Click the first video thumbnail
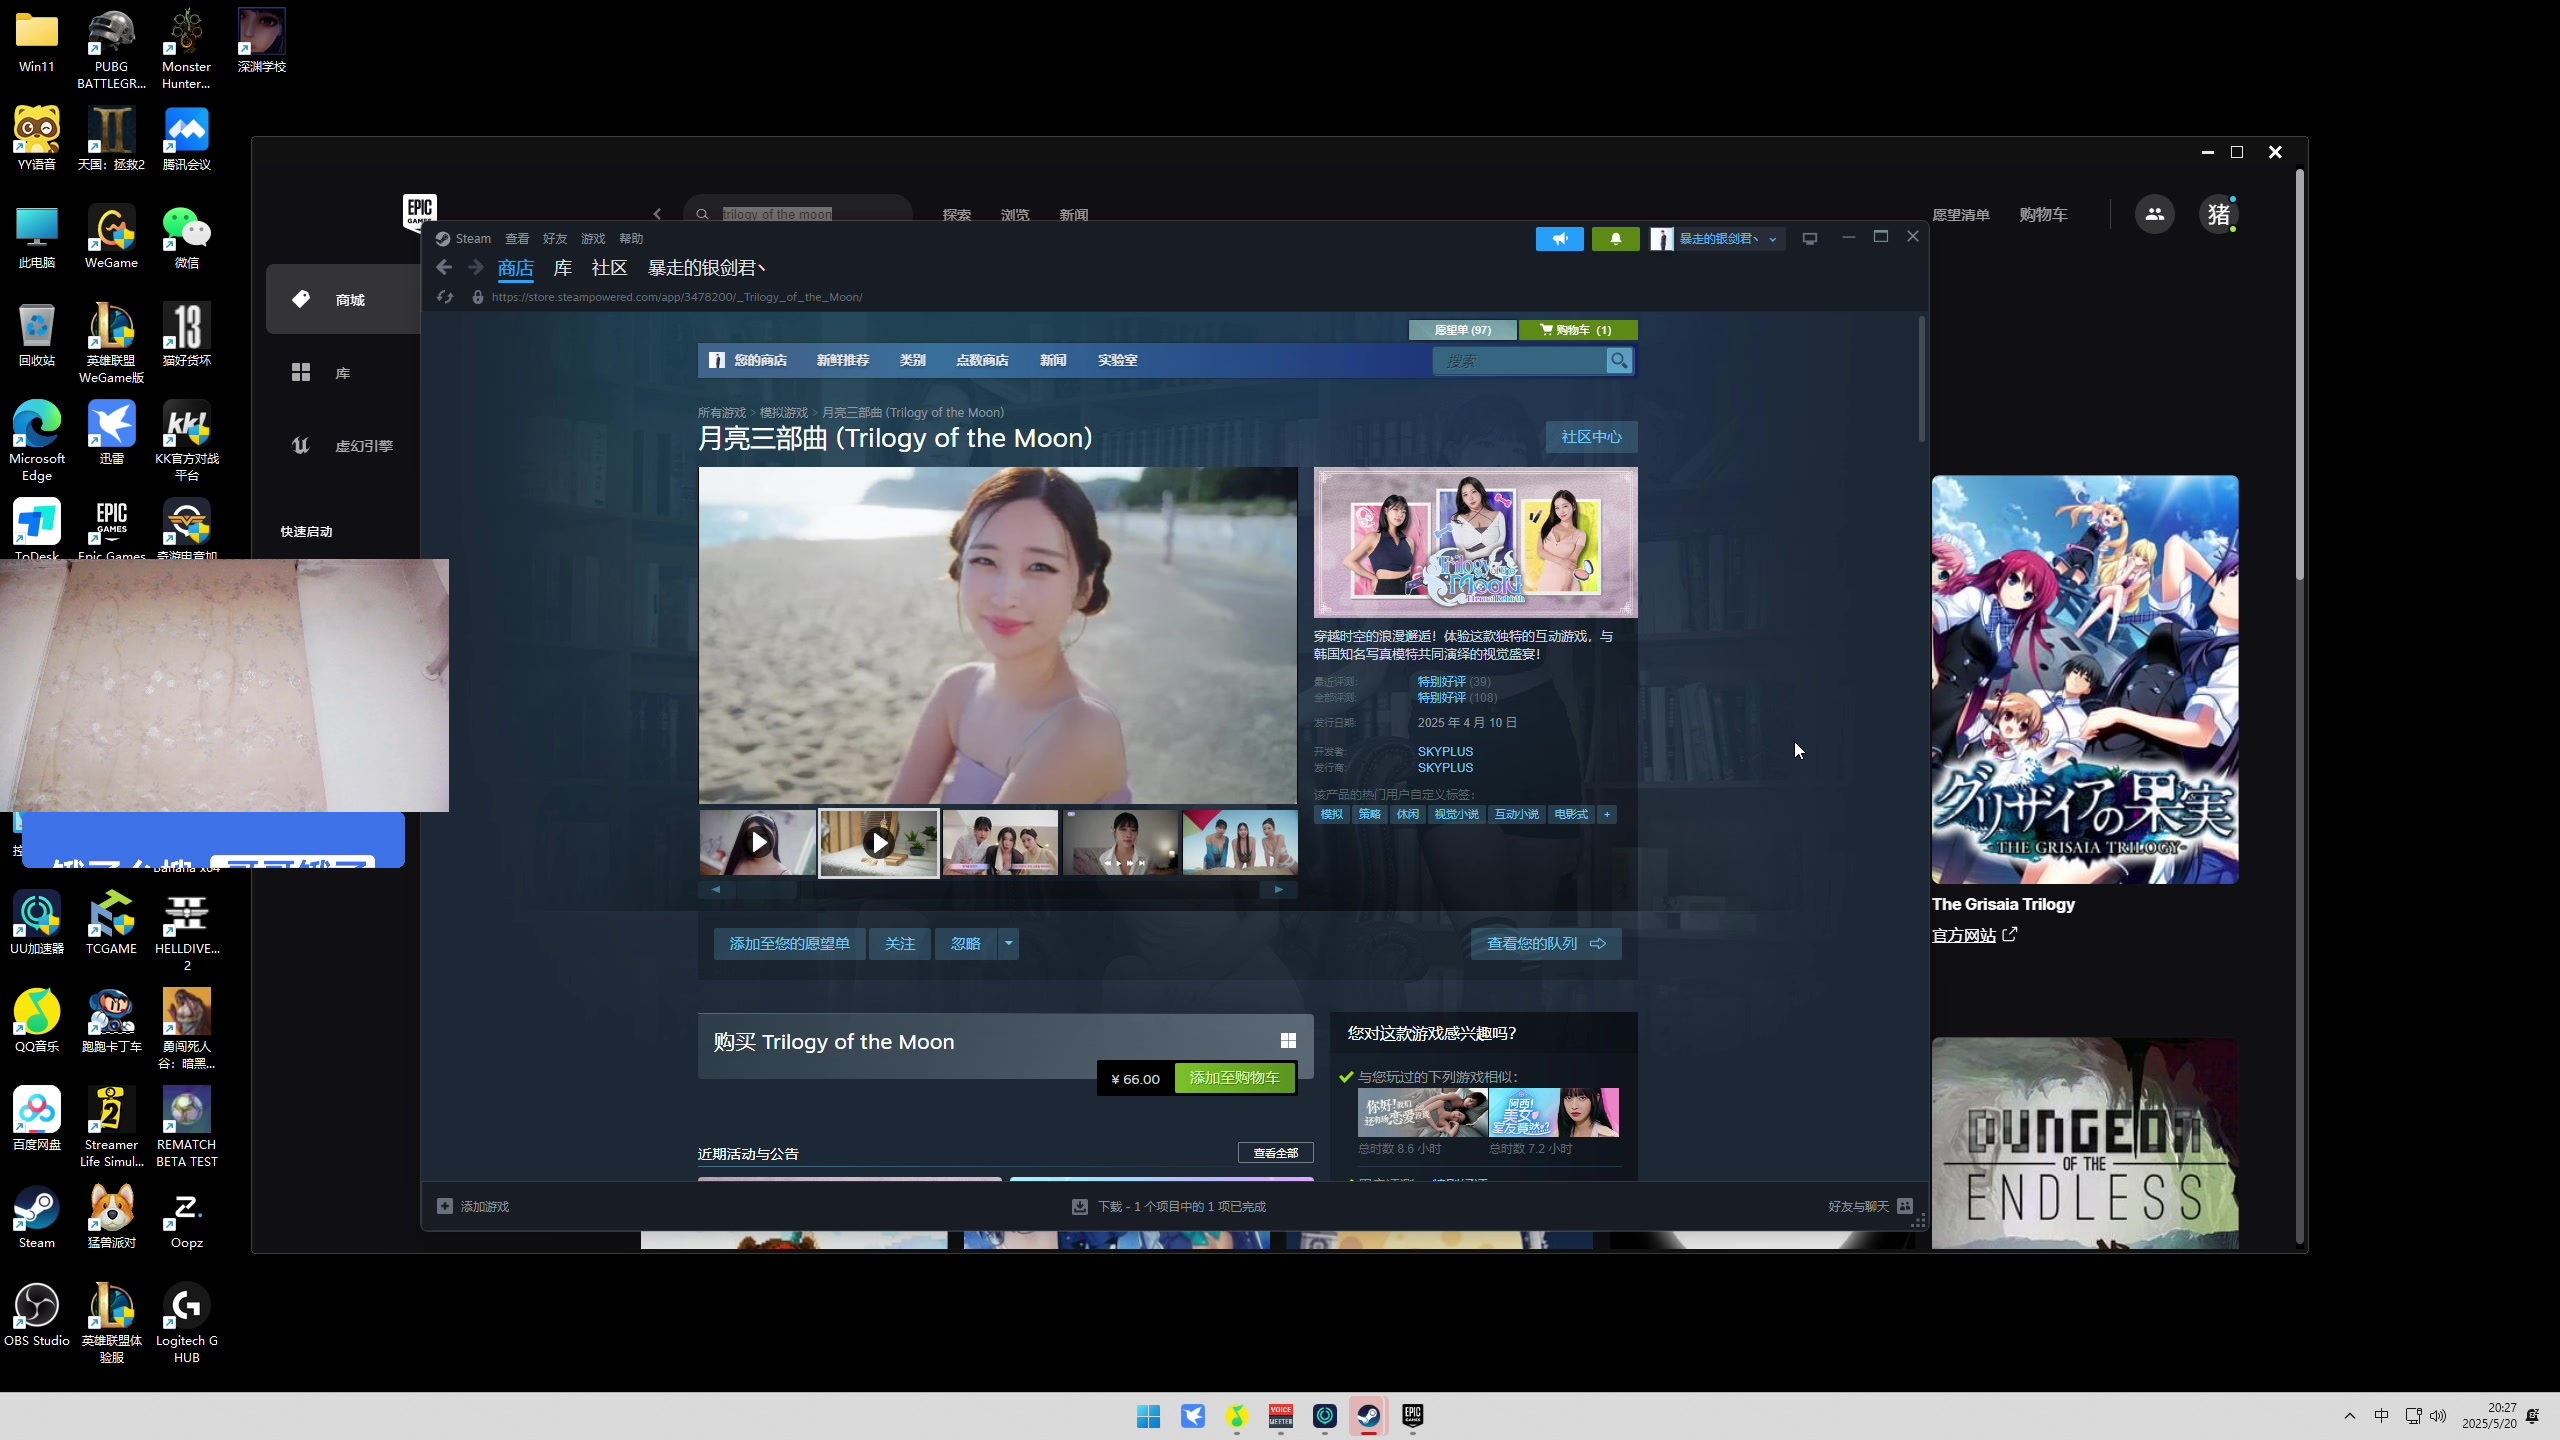The height and width of the screenshot is (1440, 2560). point(757,843)
